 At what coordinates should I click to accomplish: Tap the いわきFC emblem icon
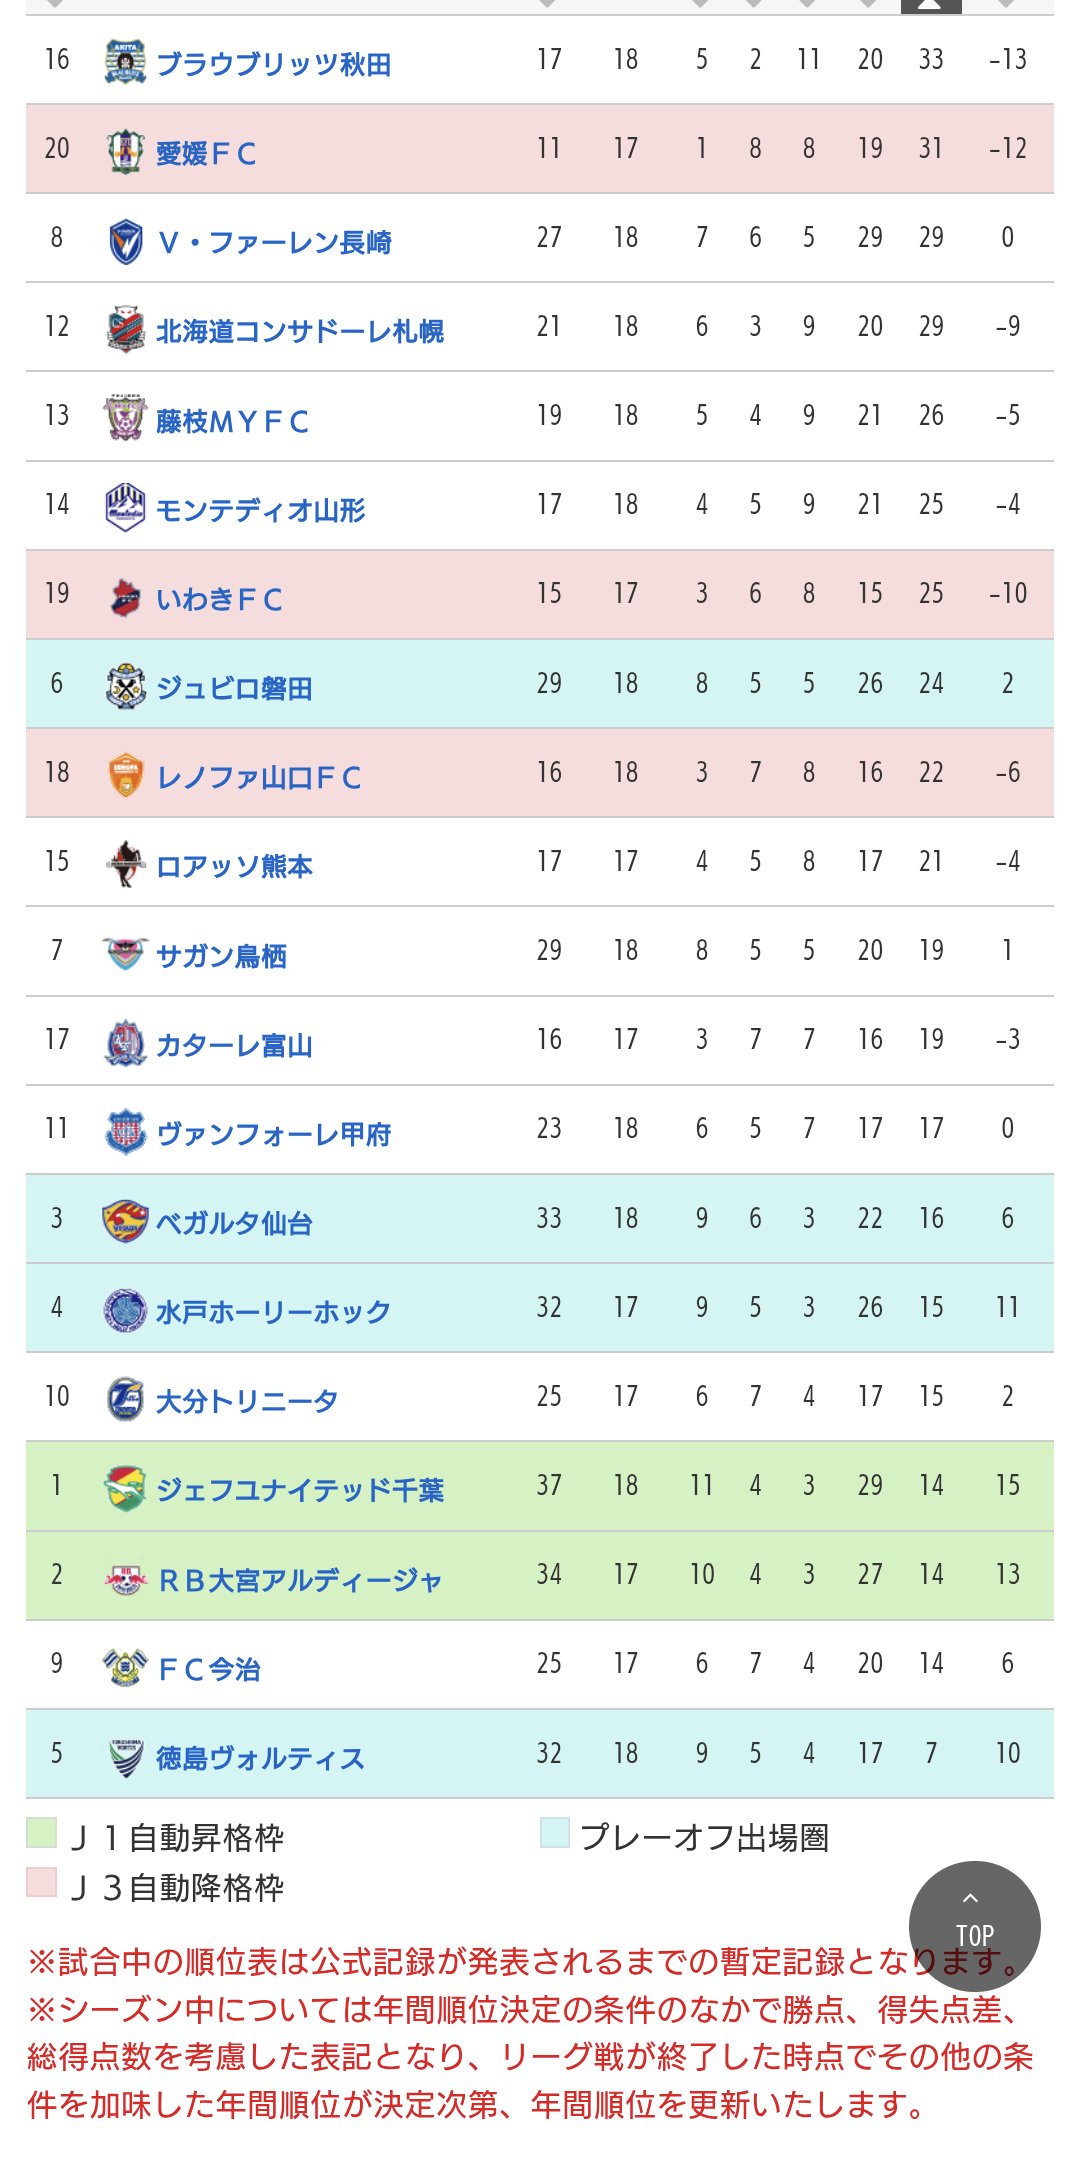click(125, 597)
